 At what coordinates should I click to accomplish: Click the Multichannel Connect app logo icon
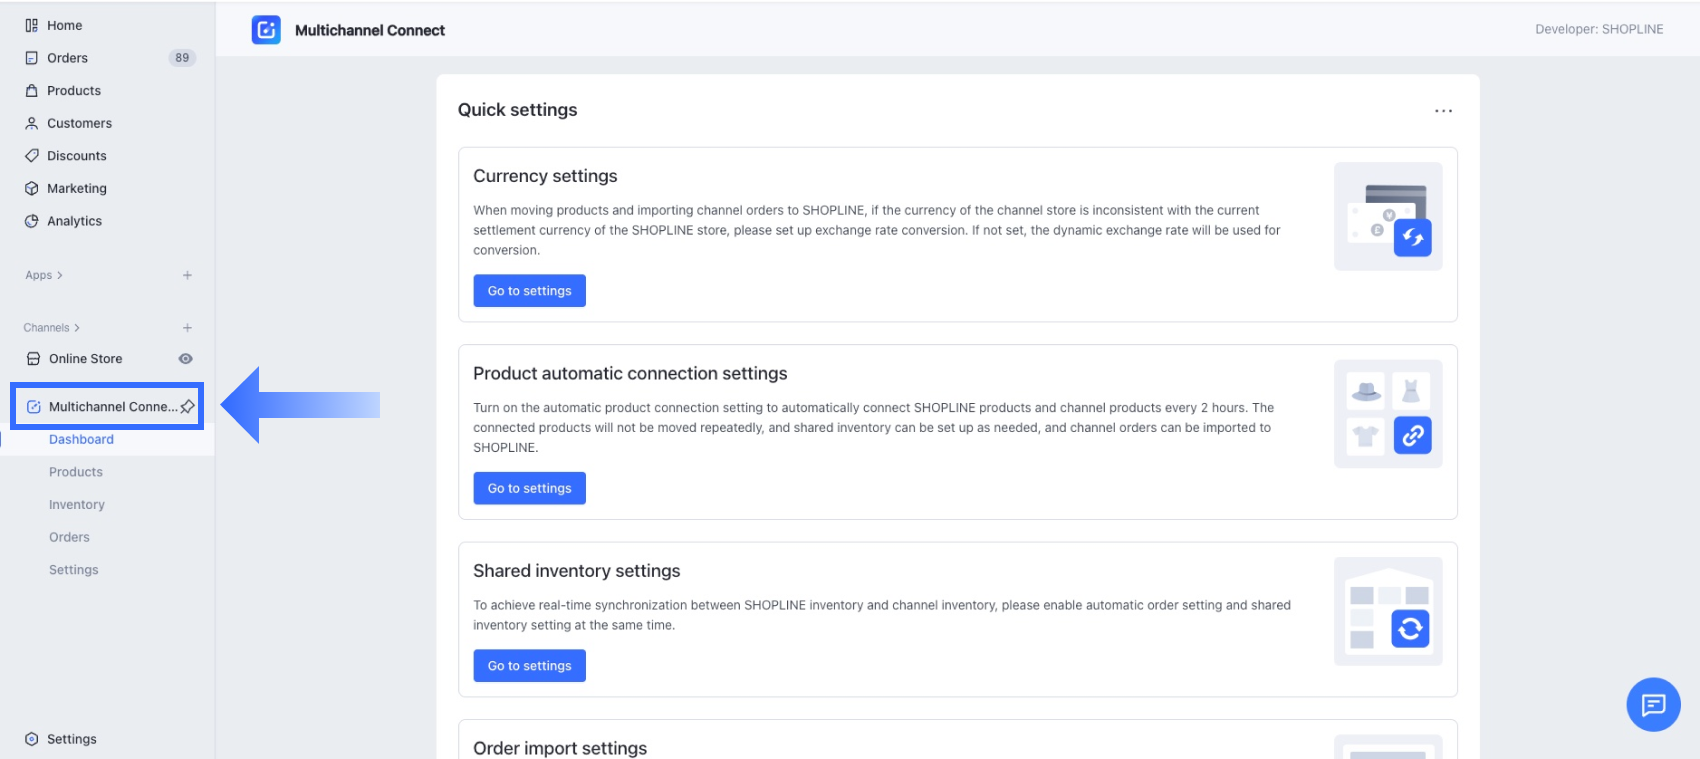[266, 30]
